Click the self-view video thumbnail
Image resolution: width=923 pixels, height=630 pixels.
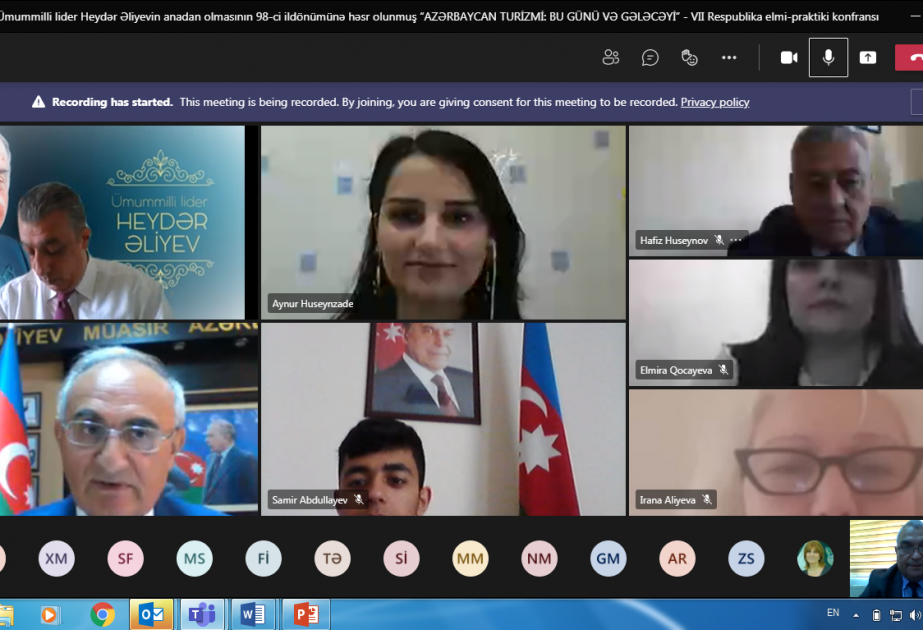click(887, 558)
